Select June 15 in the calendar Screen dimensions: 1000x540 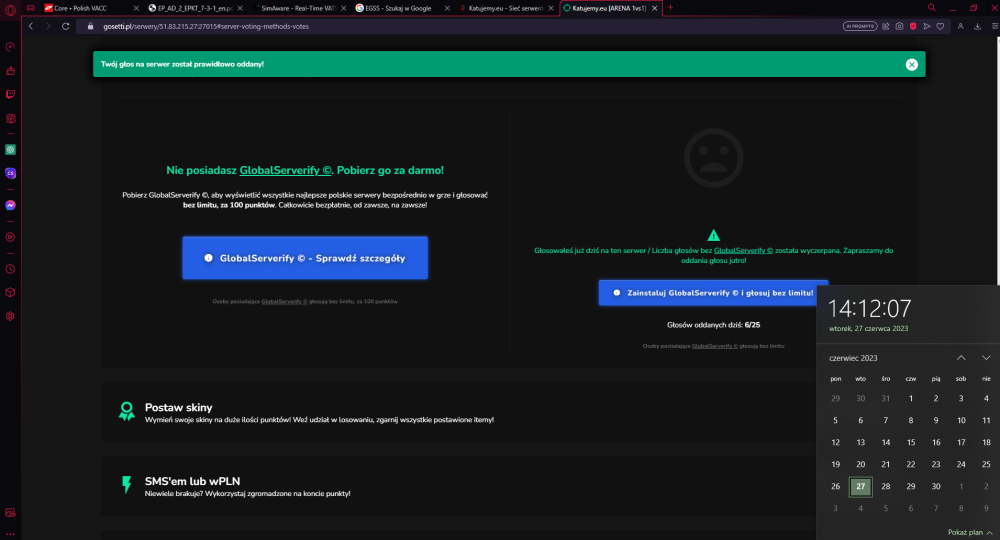(911, 442)
